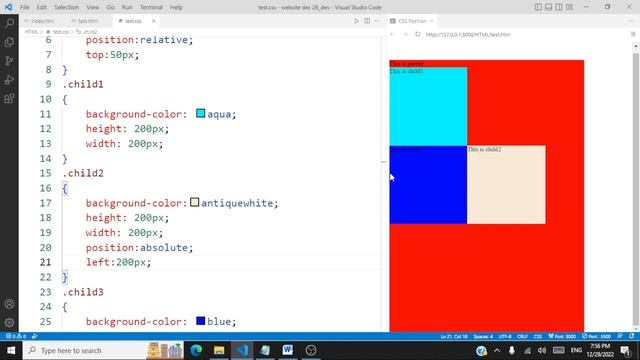Open the Help menu

[x=176, y=7]
